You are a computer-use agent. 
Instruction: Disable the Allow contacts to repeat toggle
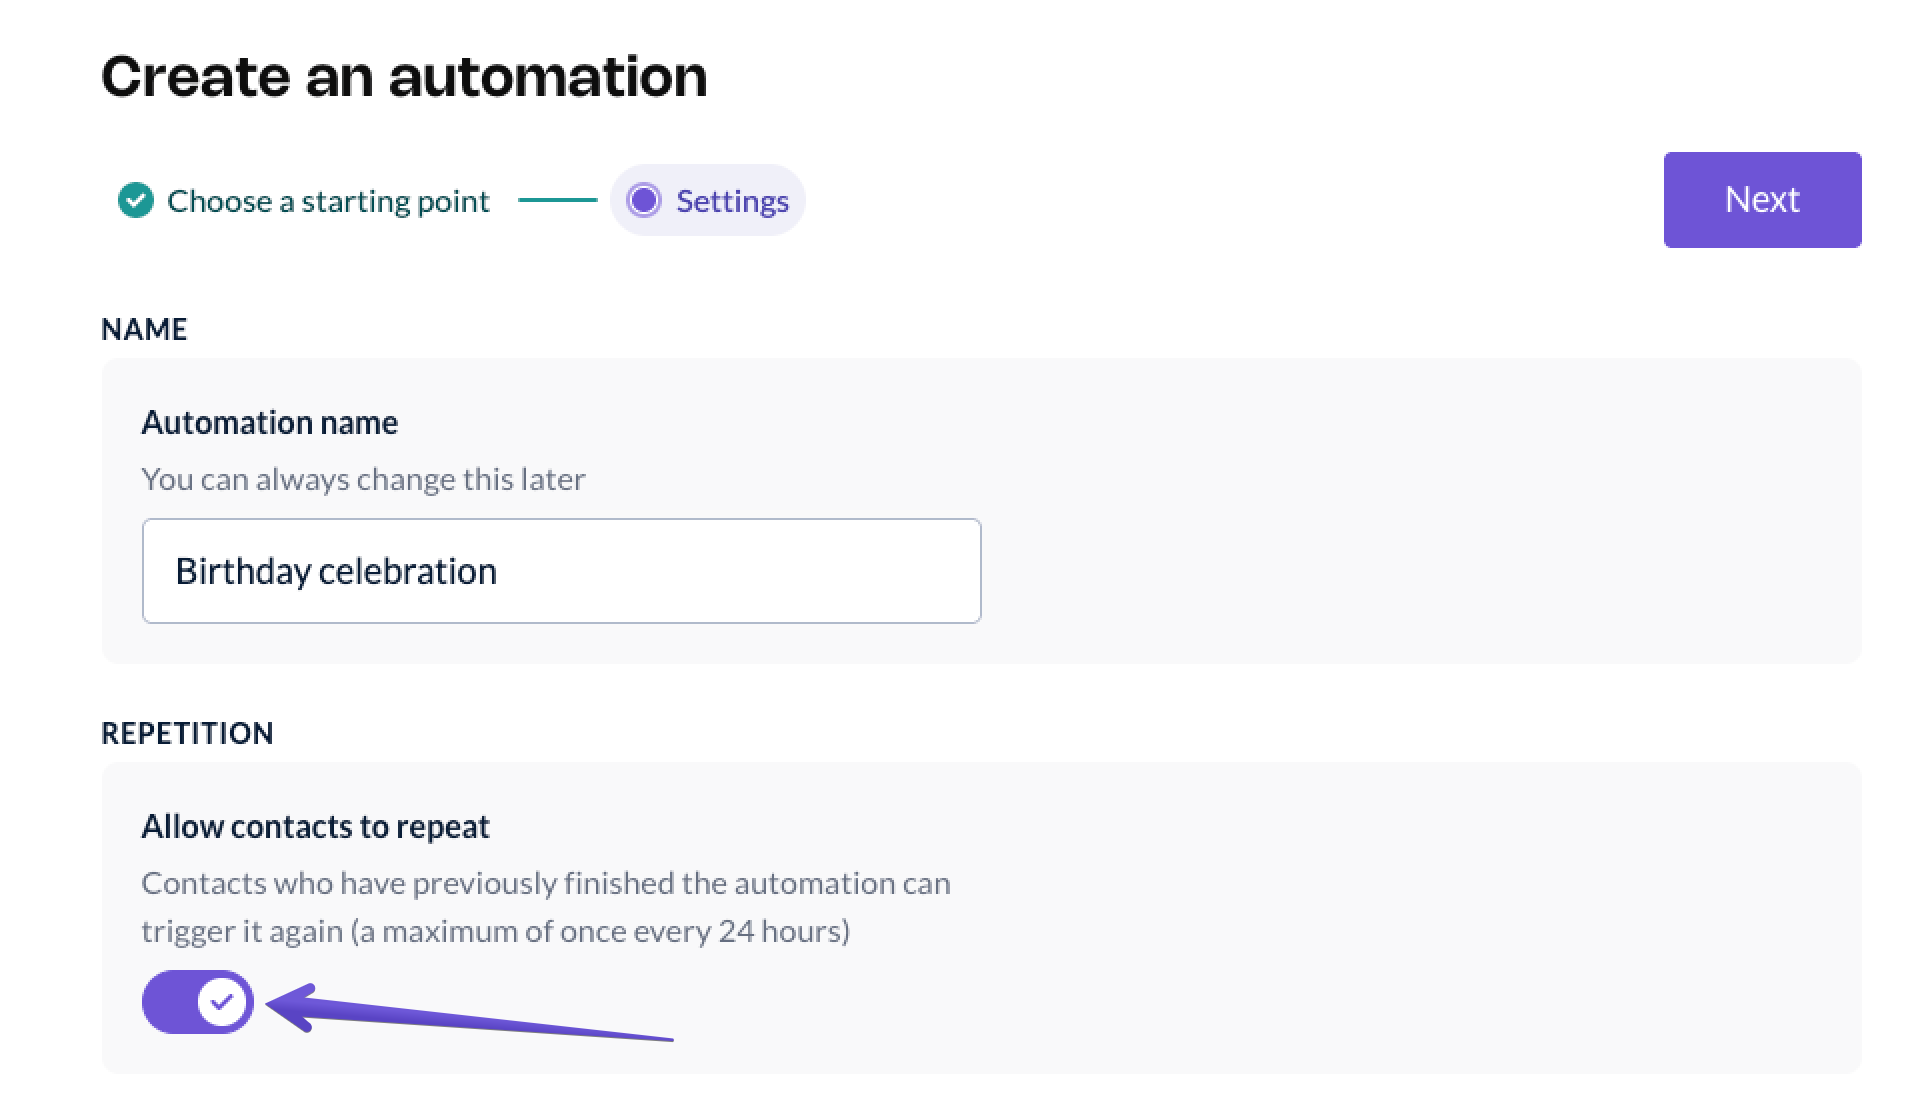coord(197,1002)
